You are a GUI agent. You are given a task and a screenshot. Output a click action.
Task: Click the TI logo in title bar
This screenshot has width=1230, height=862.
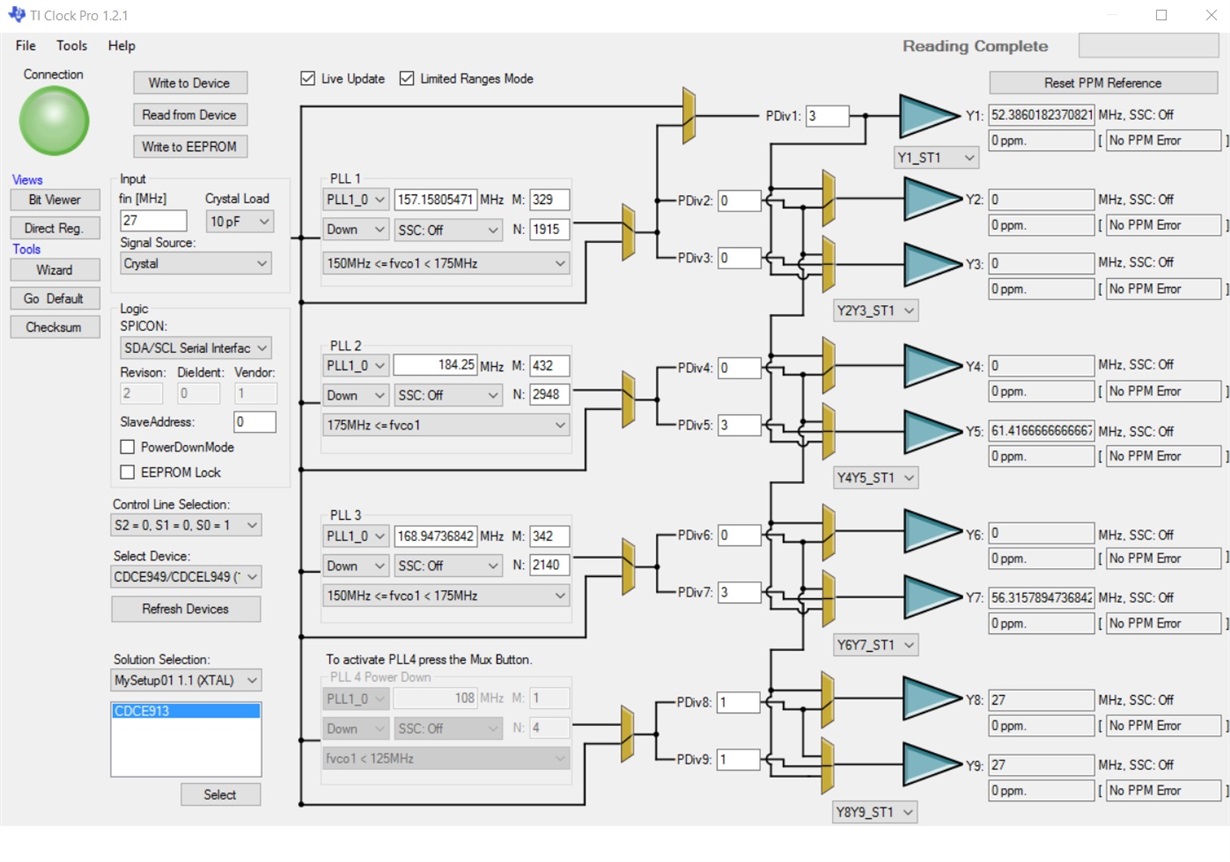(17, 15)
